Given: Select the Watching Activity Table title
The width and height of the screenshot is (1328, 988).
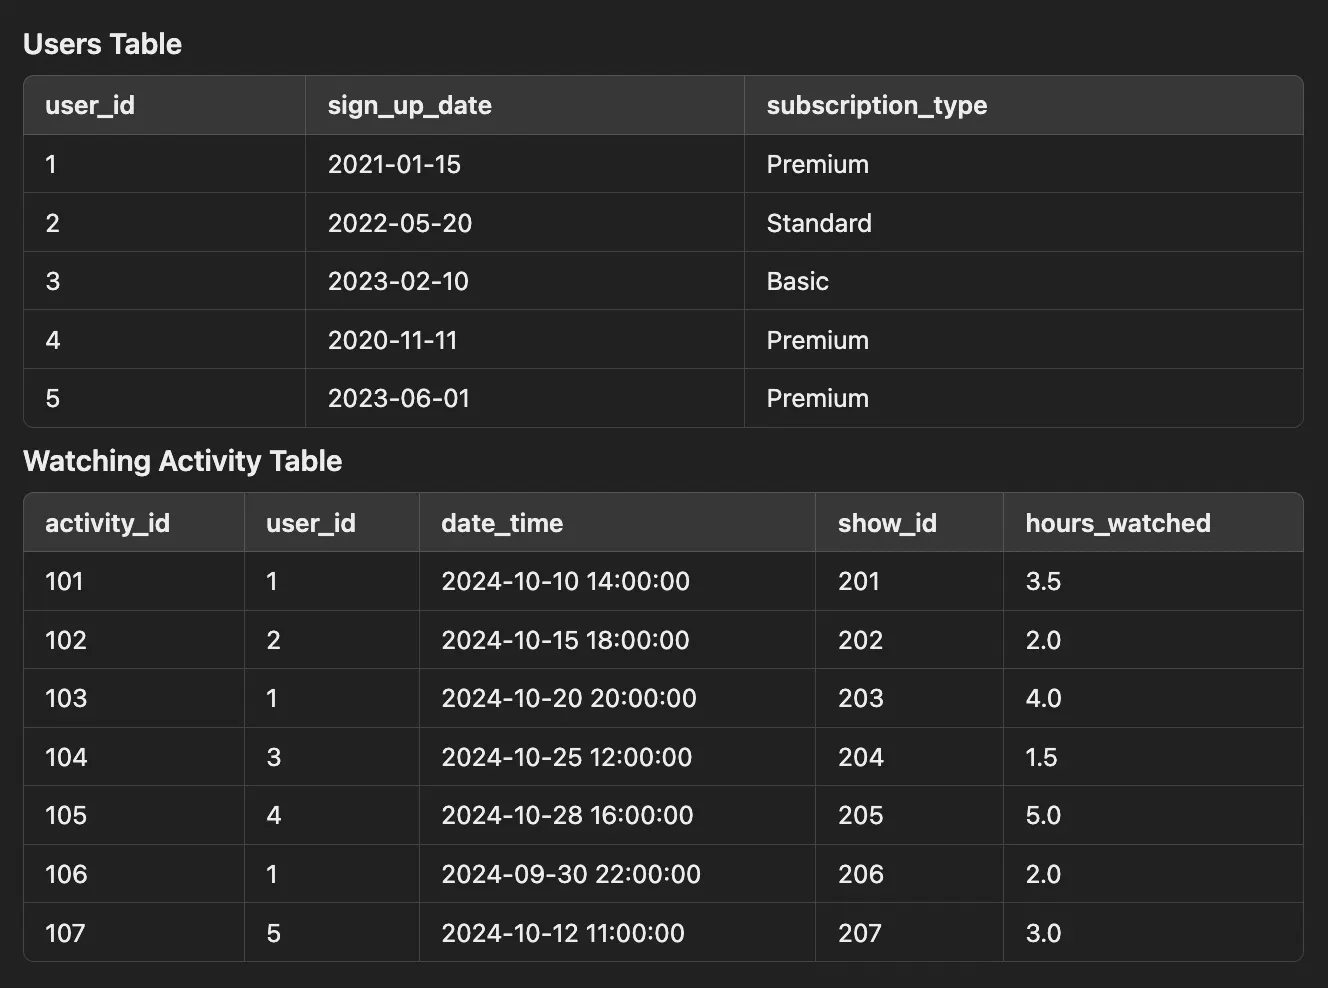Looking at the screenshot, I should coord(182,461).
